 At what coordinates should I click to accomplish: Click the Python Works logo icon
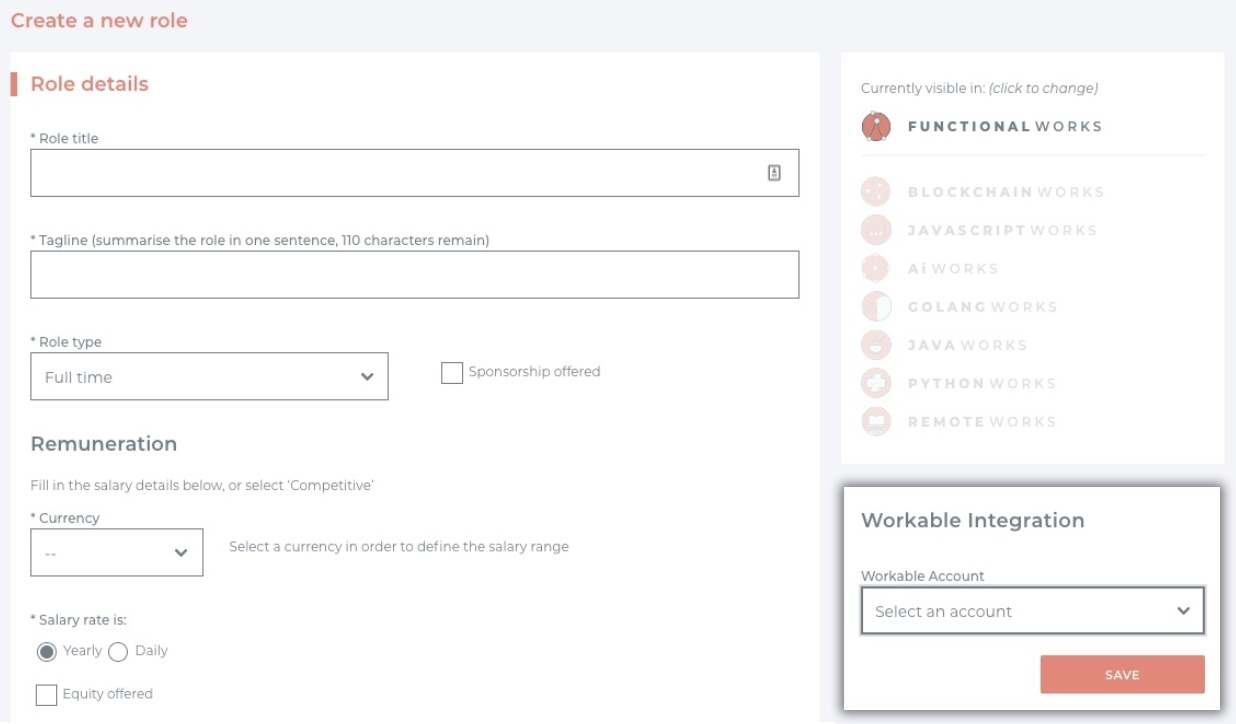point(876,383)
